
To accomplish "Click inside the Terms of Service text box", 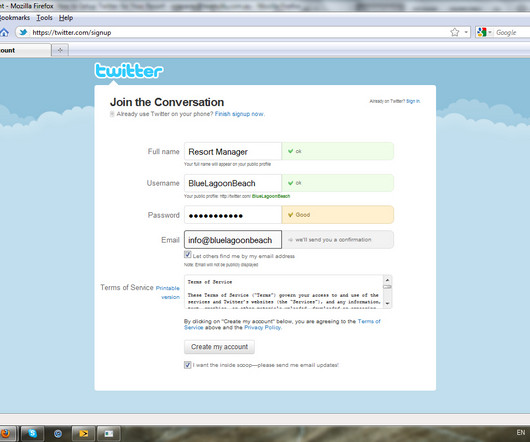I will point(284,292).
